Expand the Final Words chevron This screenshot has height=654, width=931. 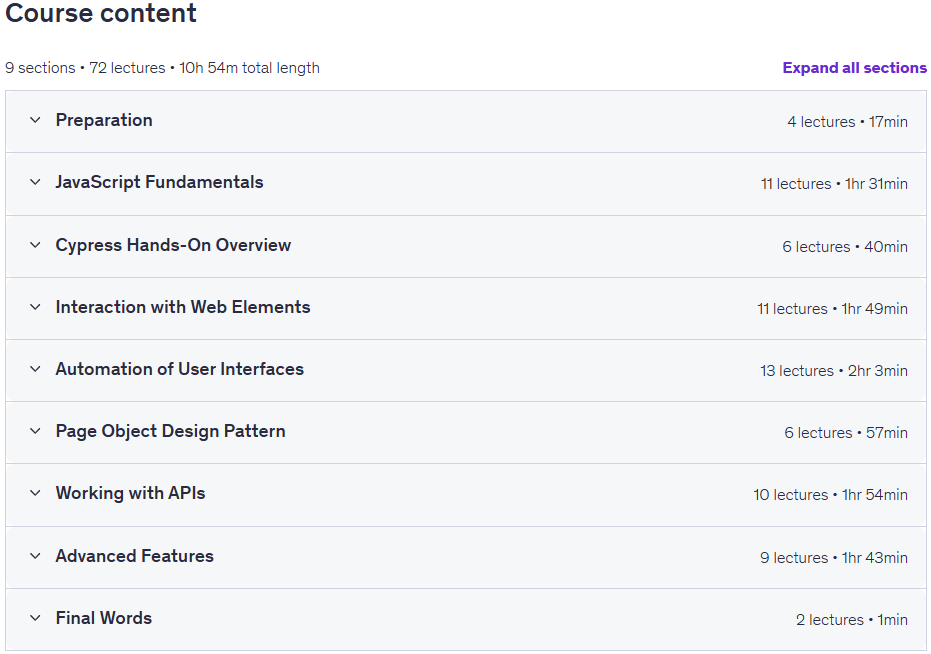tap(36, 618)
